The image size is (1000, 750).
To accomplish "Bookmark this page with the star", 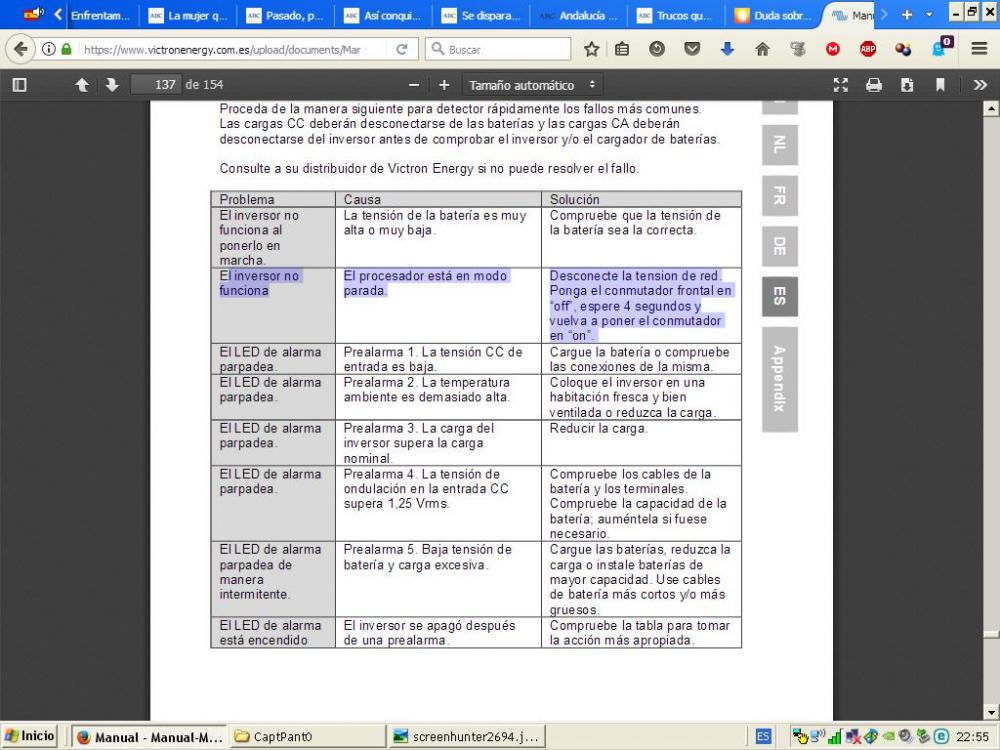I will 592,49.
